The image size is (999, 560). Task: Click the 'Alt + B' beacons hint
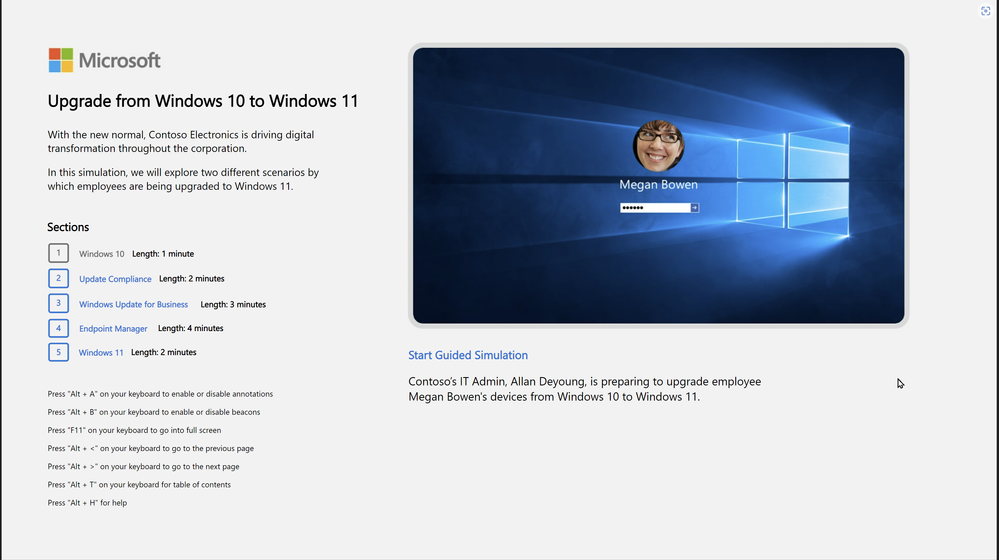[x=154, y=412]
